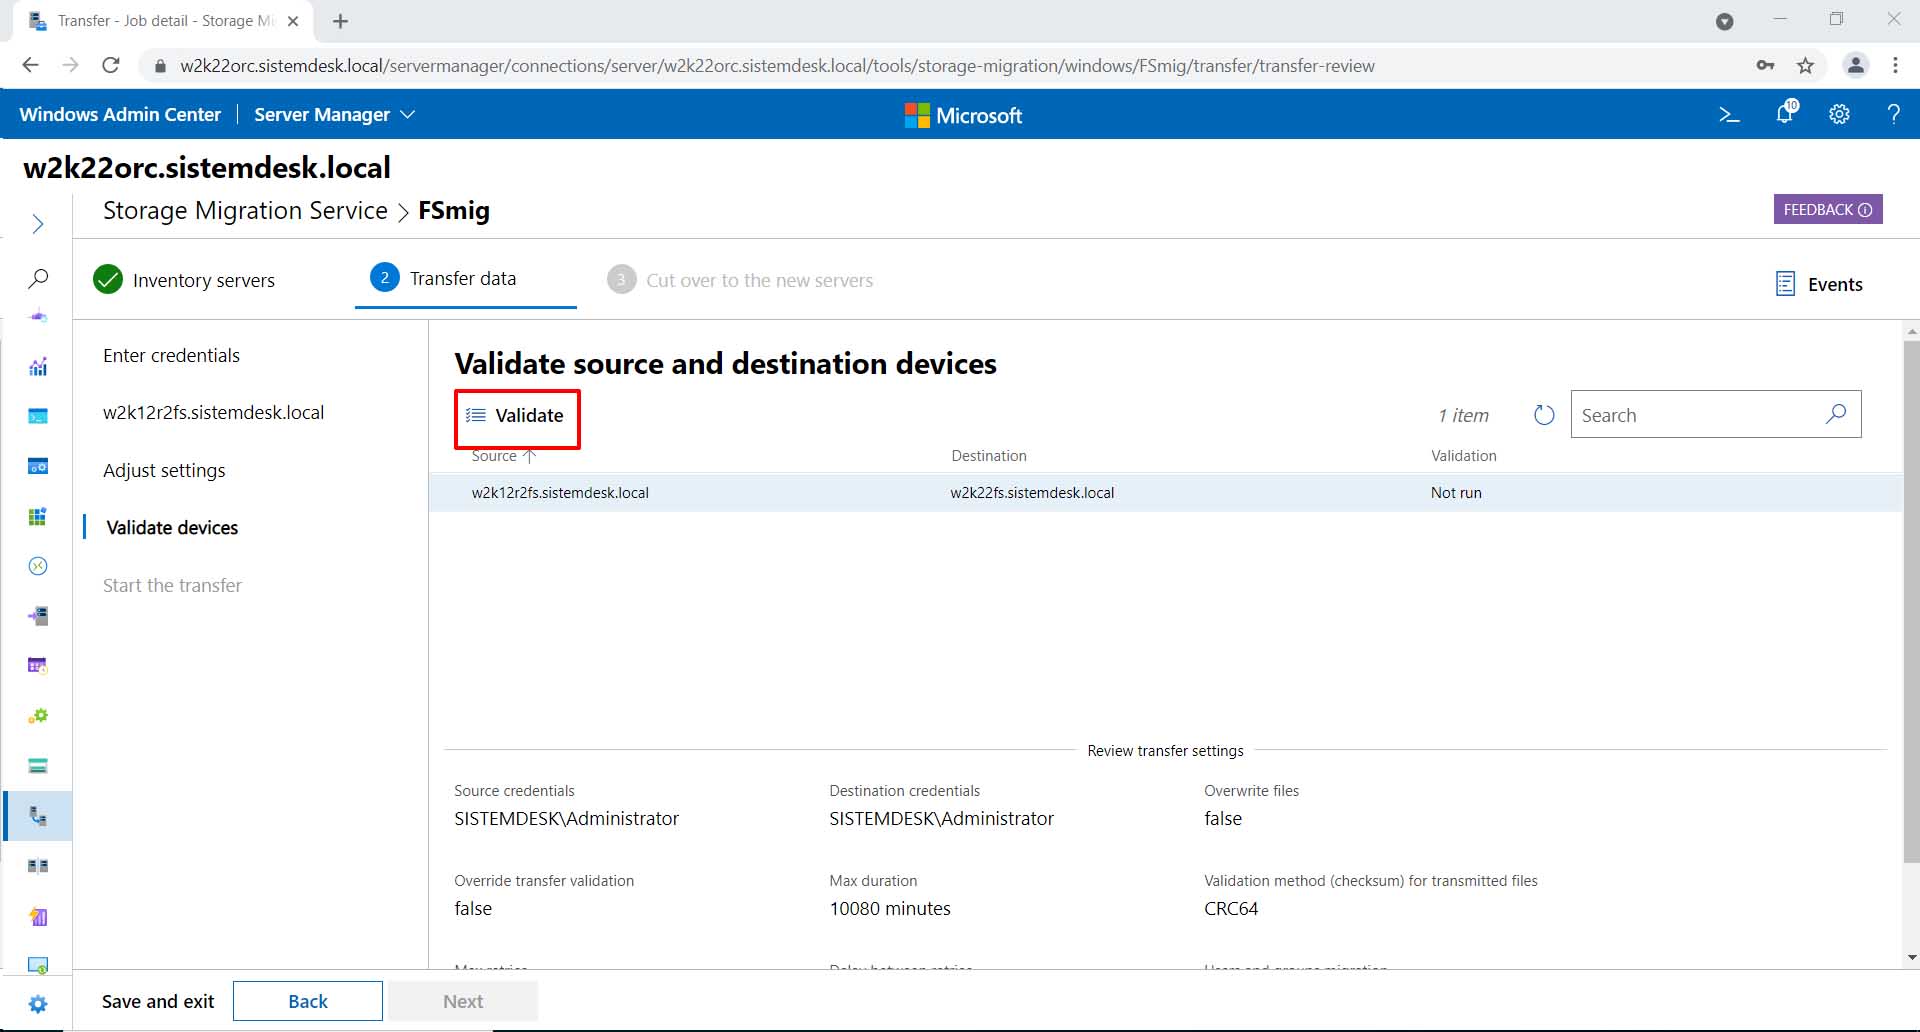Open w2k12r2fs.sistemdesk.local in left menu
The image size is (1920, 1032).
[x=213, y=413]
